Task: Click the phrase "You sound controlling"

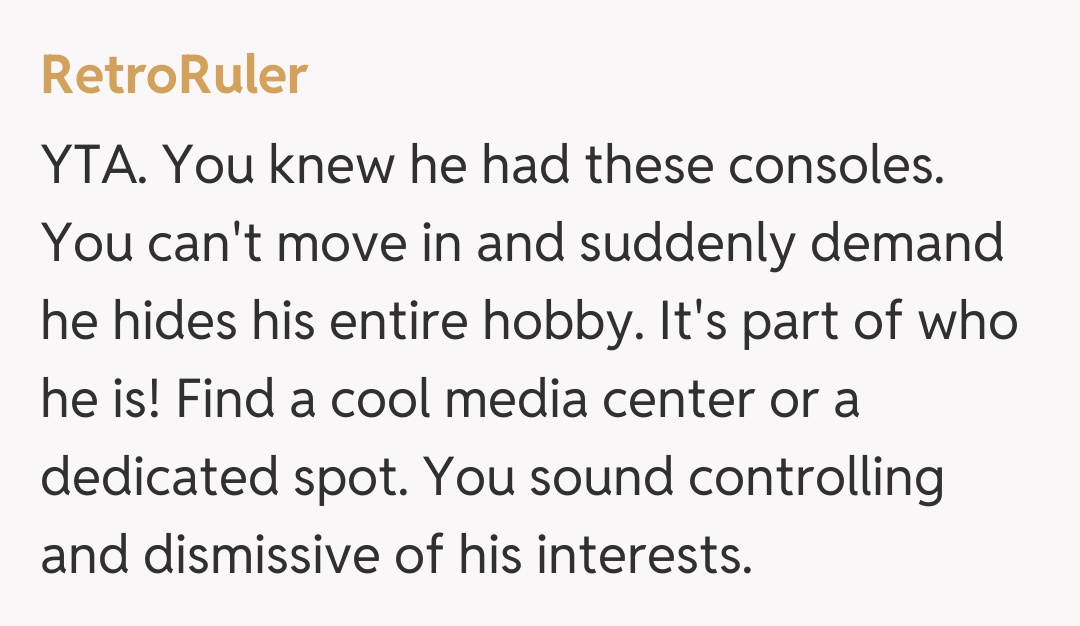Action: [684, 478]
